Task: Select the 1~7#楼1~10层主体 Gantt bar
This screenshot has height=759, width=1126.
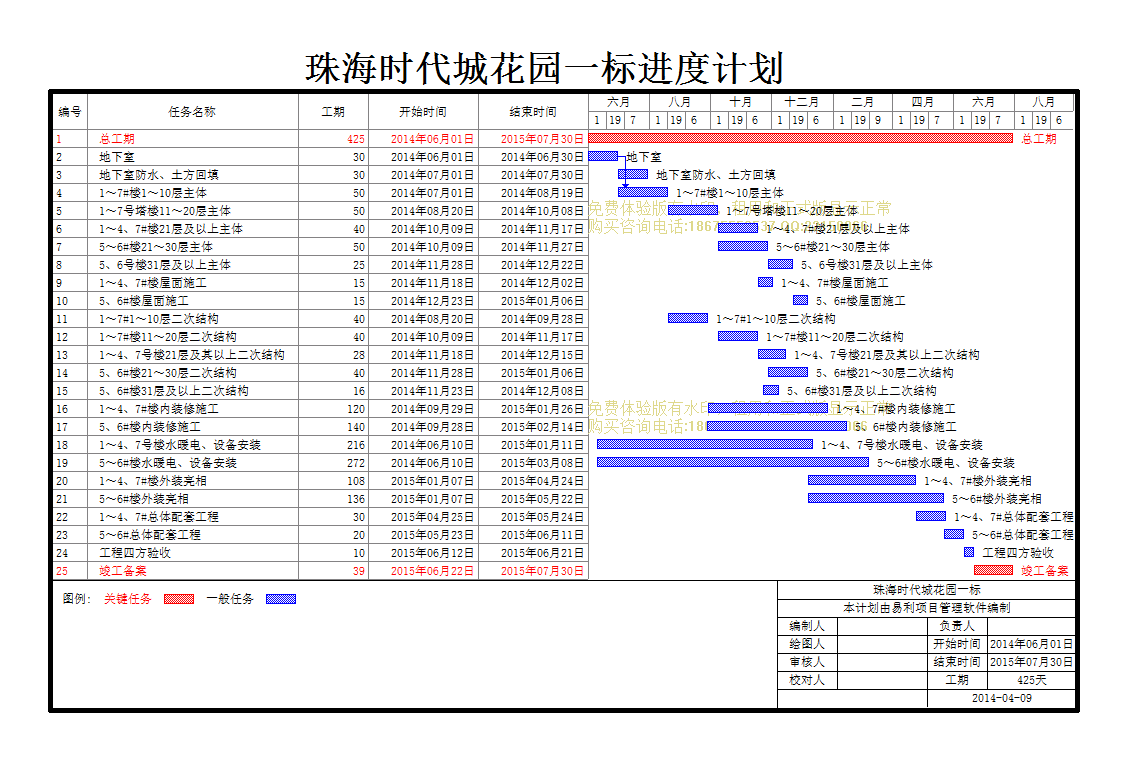Action: 643,192
